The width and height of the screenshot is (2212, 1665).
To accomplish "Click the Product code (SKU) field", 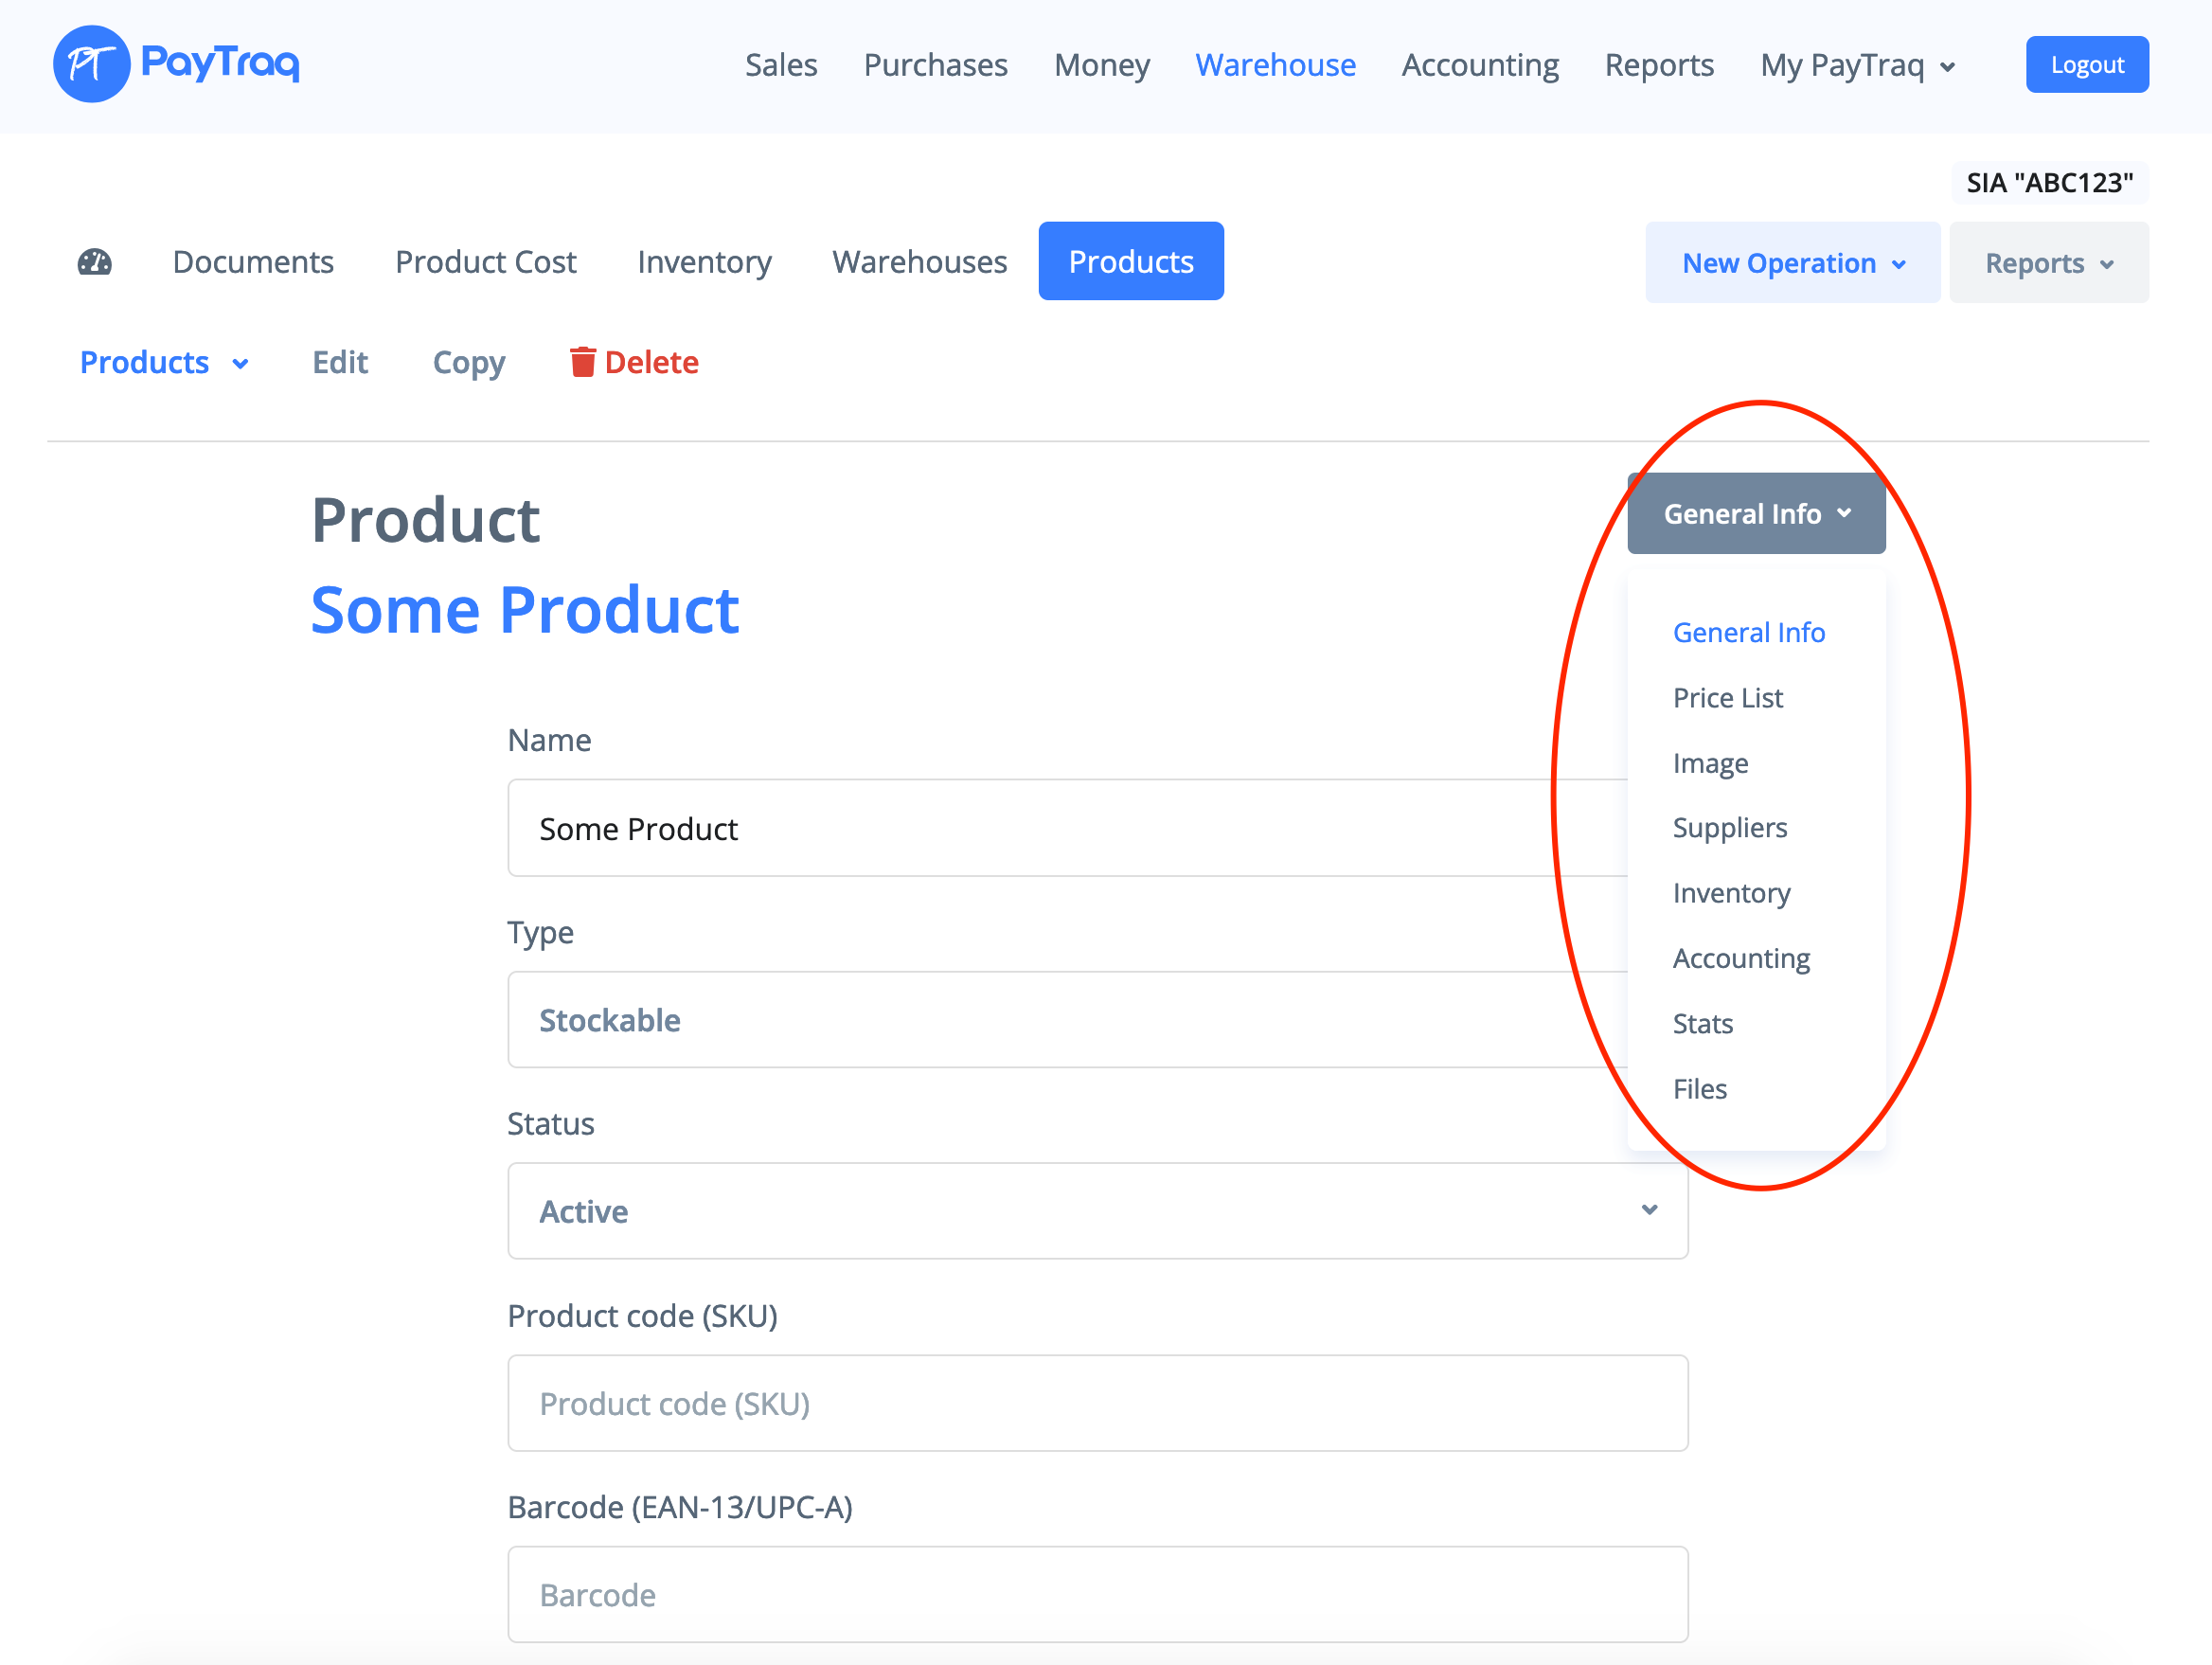I will tap(1097, 1403).
